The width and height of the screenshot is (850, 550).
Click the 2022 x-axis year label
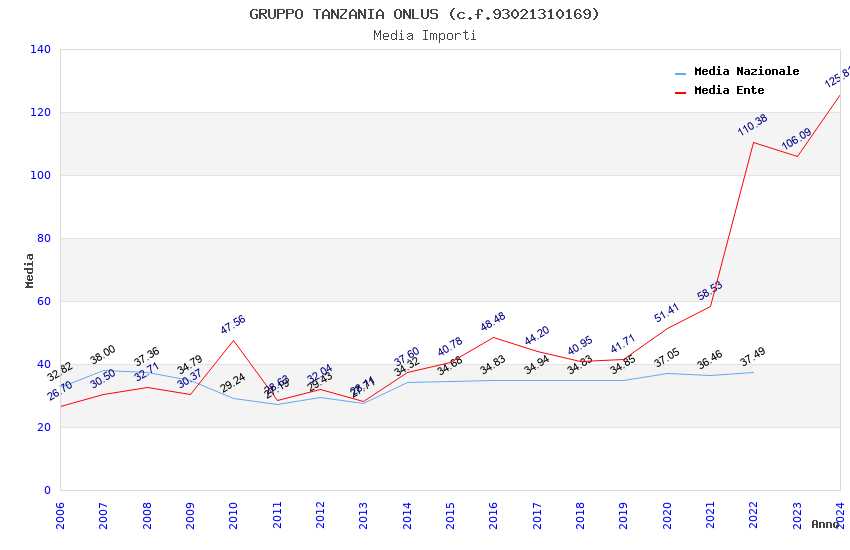754,515
